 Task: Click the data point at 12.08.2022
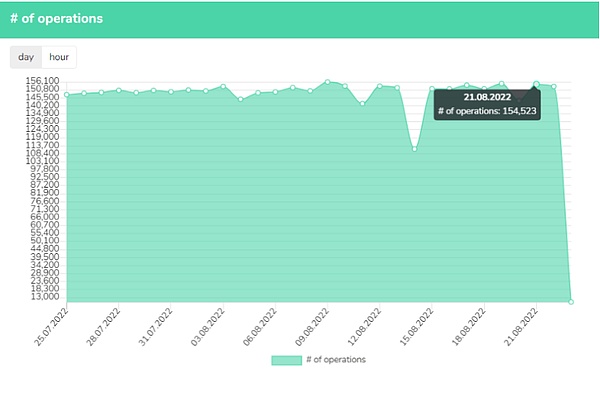[x=380, y=86]
